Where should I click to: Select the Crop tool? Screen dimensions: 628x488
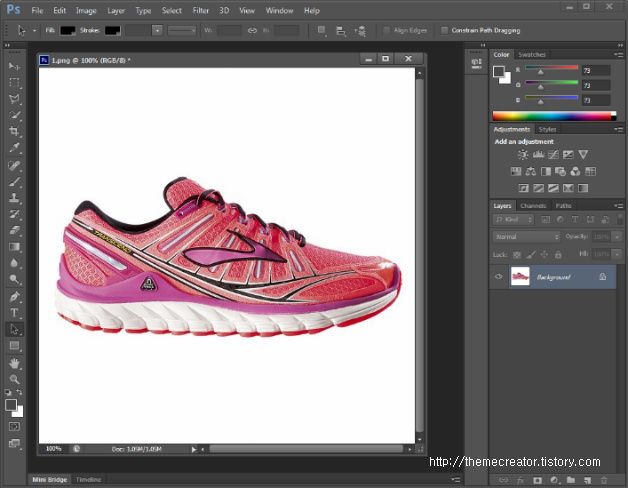(14, 131)
